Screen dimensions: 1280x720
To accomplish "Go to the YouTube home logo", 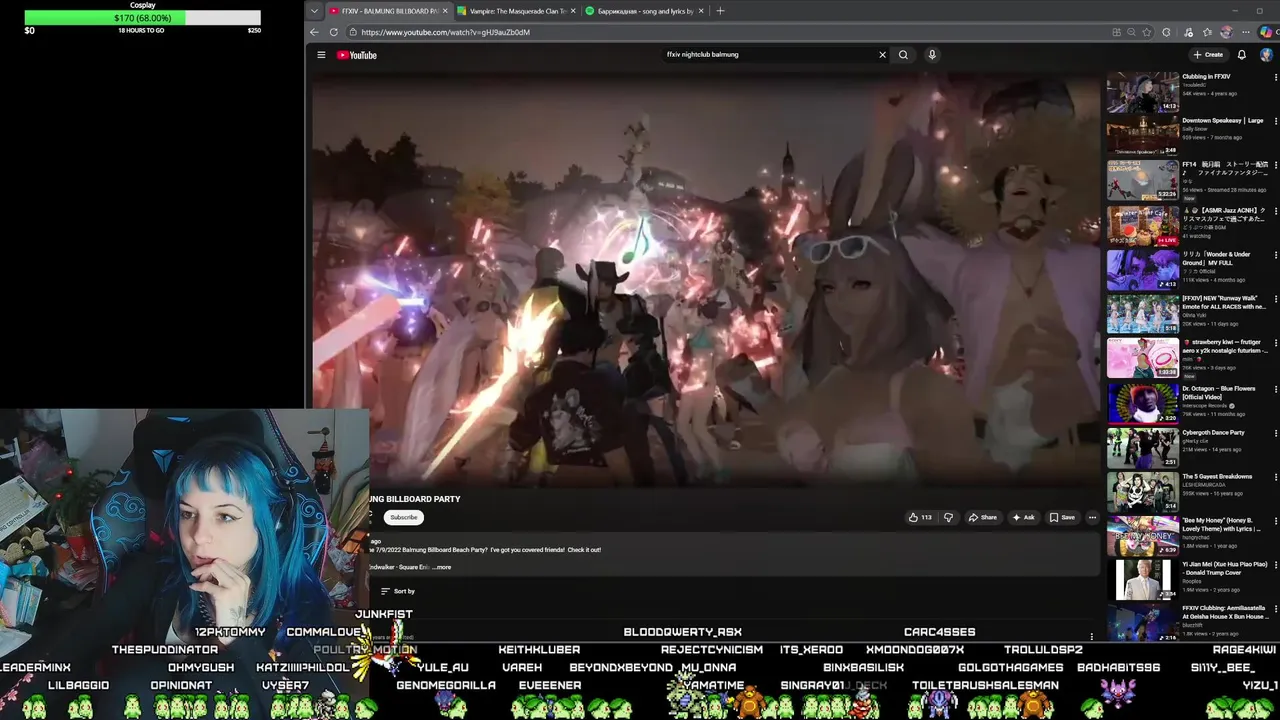I will click(x=357, y=55).
